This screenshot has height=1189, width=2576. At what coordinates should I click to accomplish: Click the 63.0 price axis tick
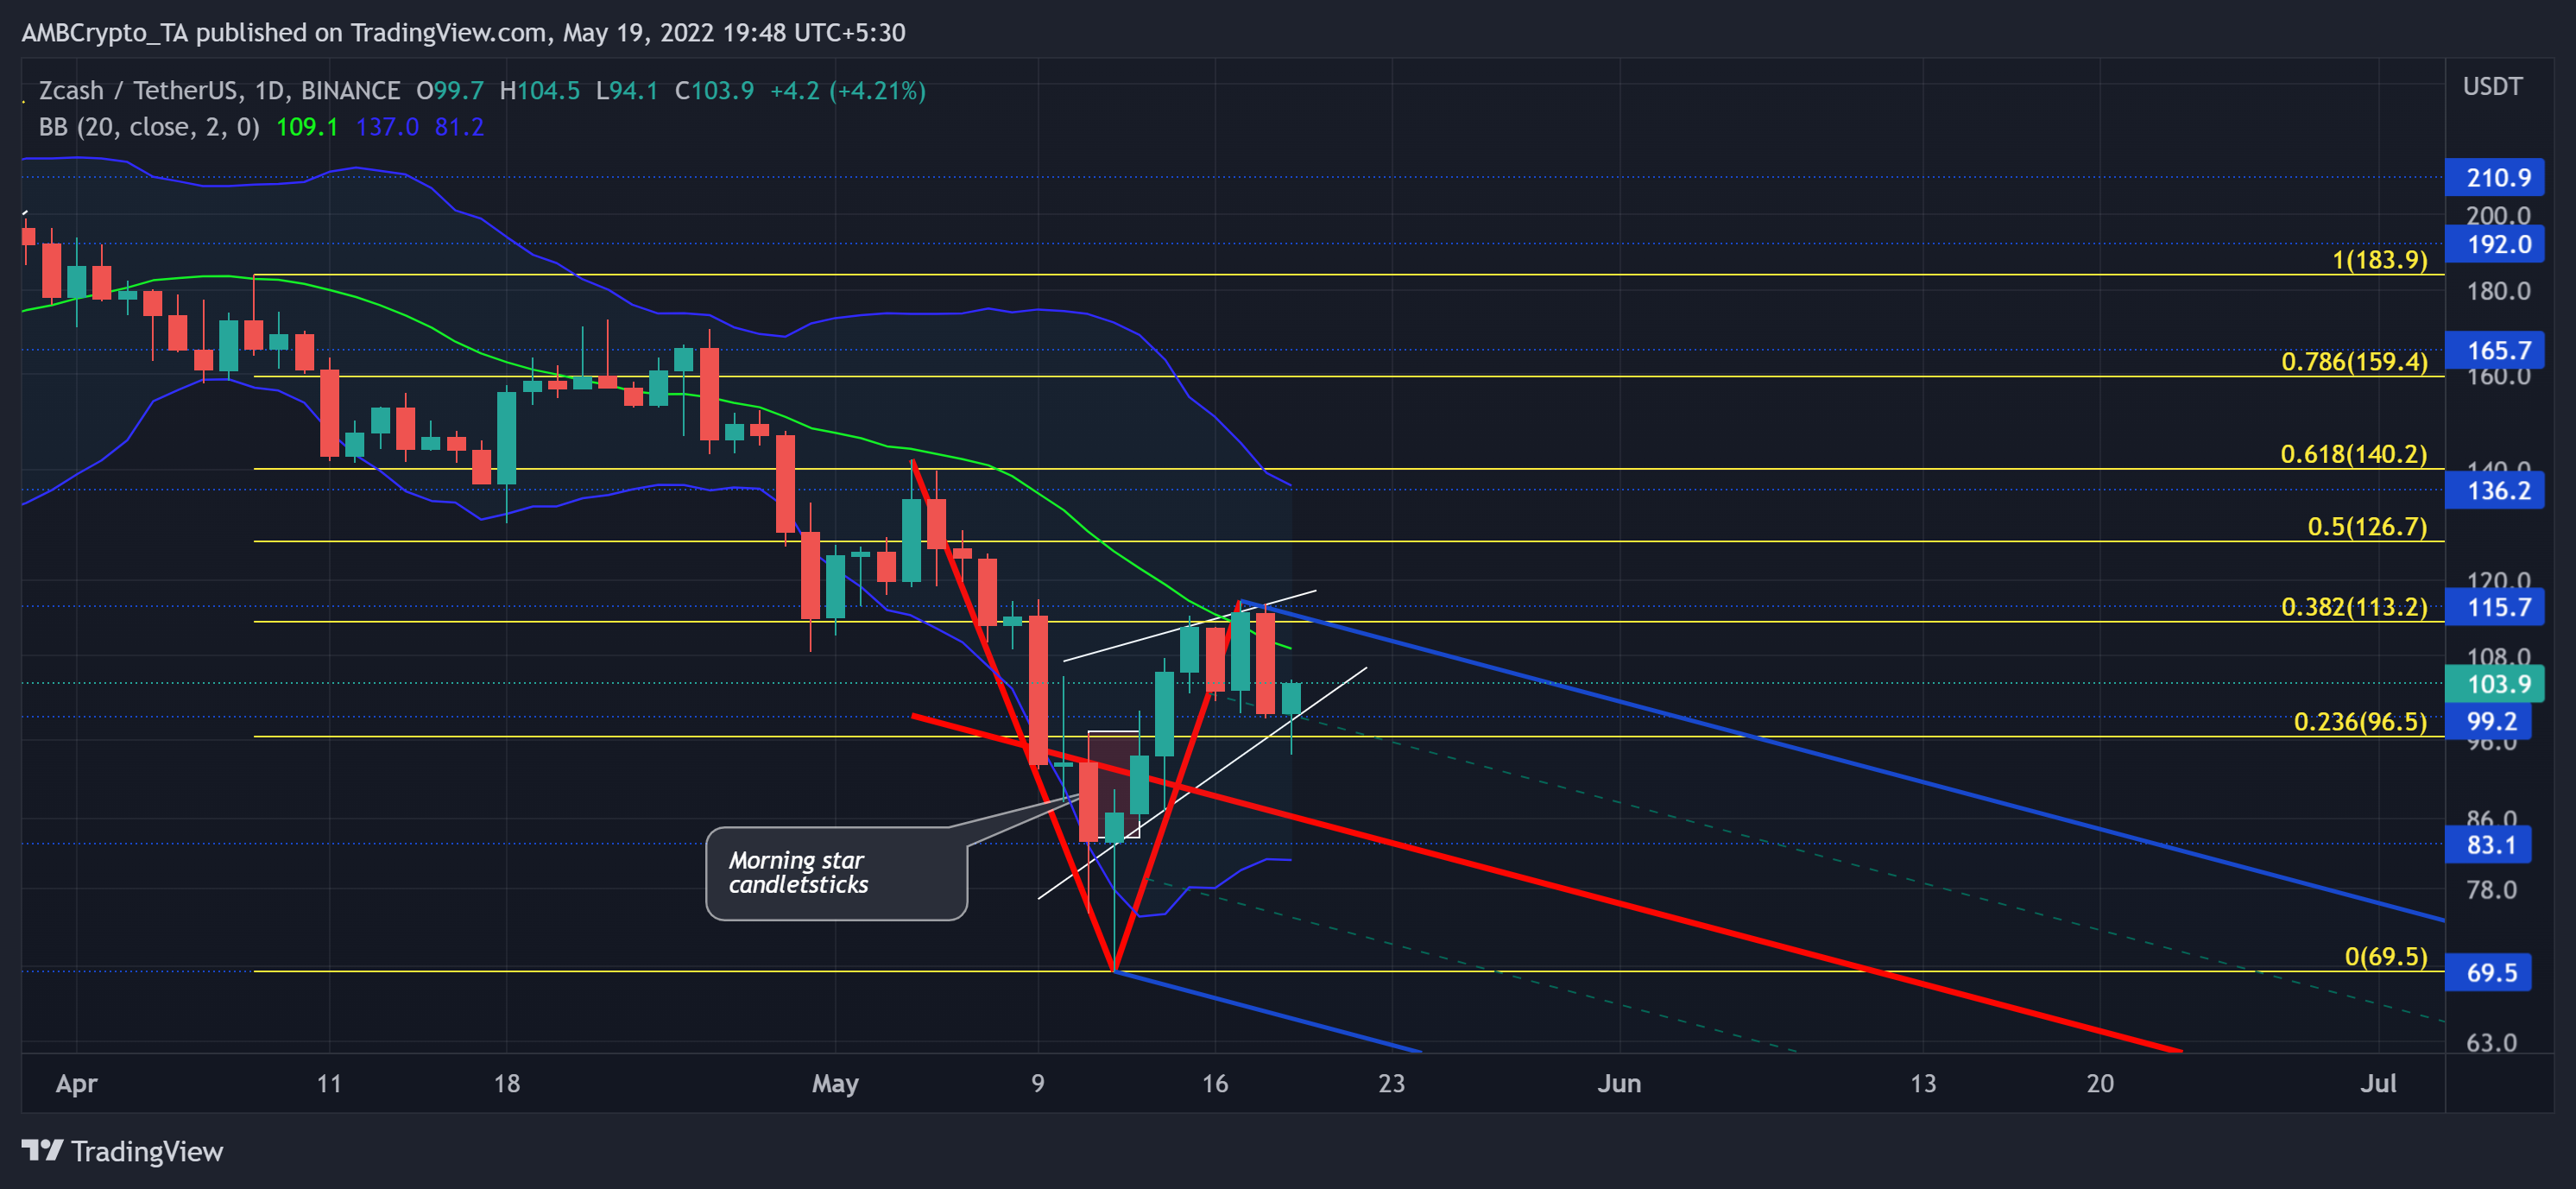2491,1042
